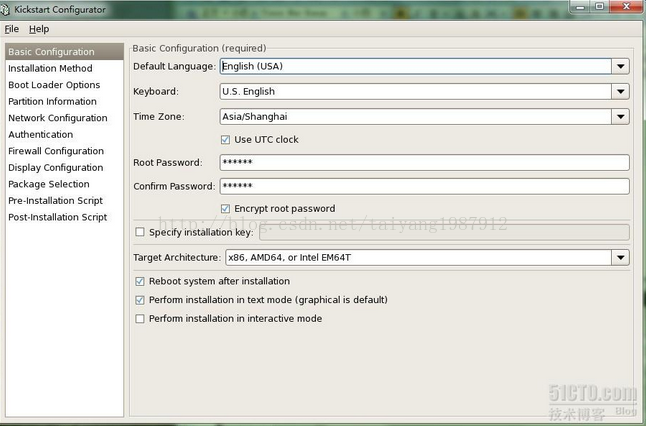Click the Target Architecture label
Screen dimensions: 646x426
pyautogui.click(x=177, y=257)
